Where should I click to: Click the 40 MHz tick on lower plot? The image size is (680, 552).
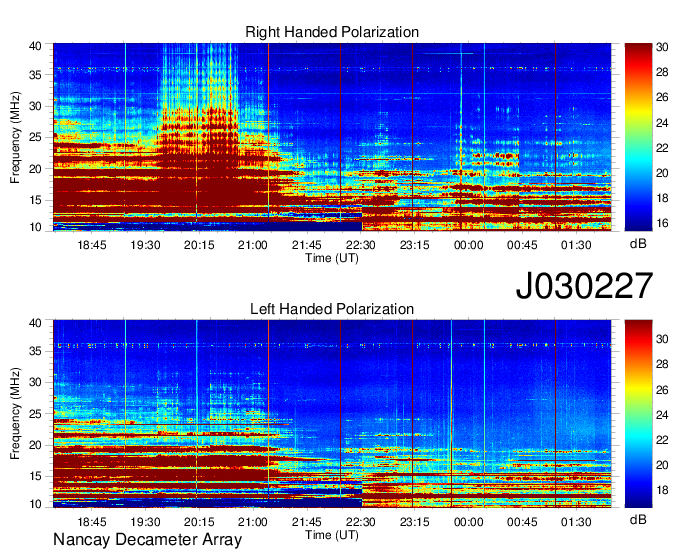(x=35, y=323)
